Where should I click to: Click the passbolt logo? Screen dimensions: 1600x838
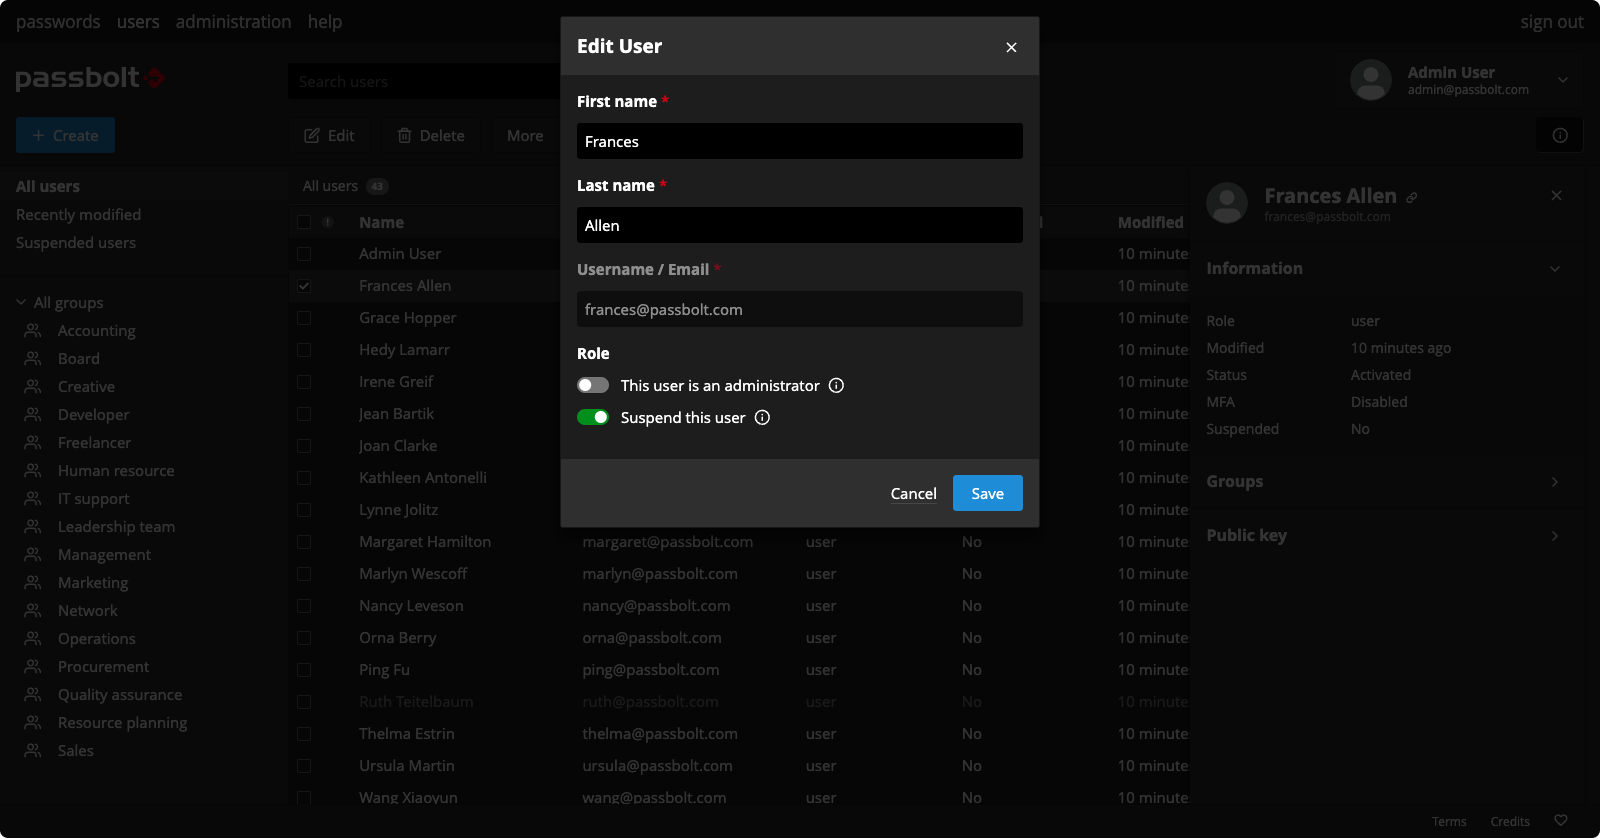(x=90, y=78)
